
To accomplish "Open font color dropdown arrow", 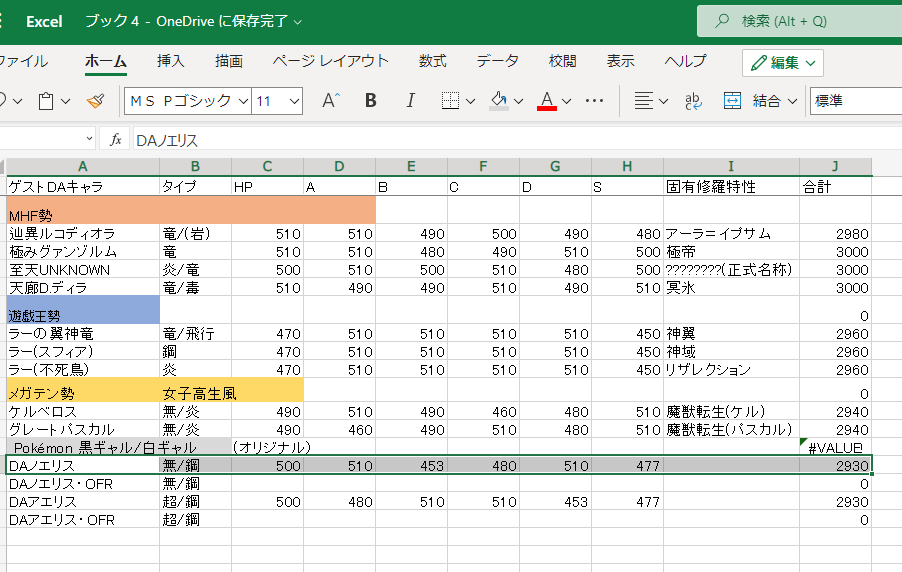I will (567, 101).
